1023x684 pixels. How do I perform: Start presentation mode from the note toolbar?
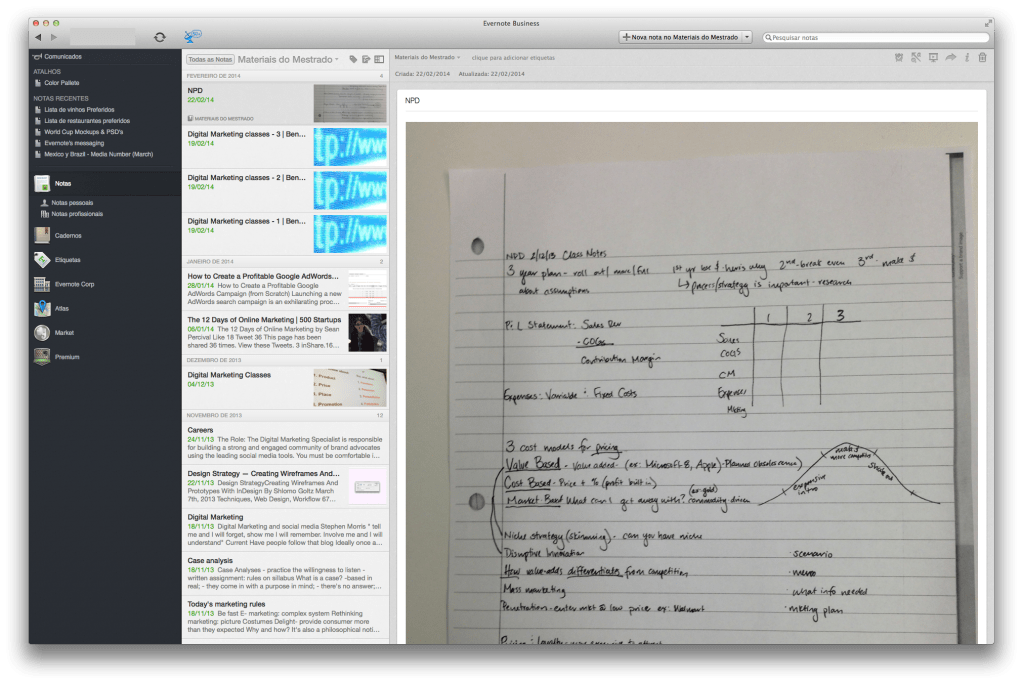(935, 58)
